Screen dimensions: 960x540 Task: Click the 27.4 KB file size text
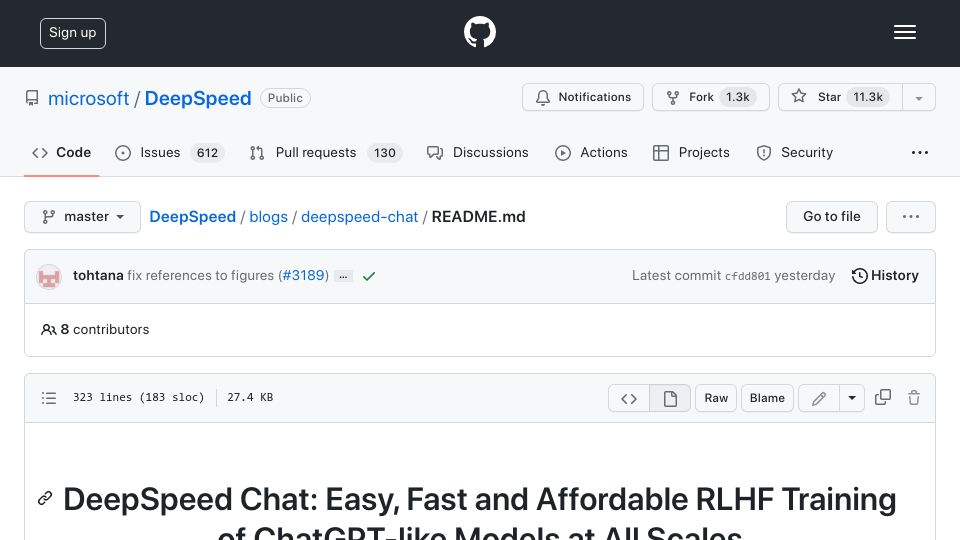[x=250, y=397]
